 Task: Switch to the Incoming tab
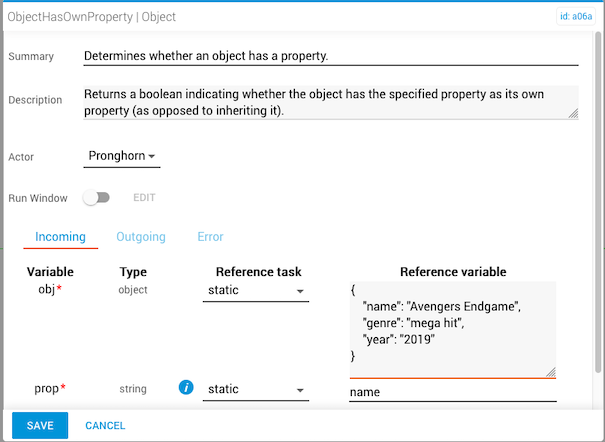point(60,237)
